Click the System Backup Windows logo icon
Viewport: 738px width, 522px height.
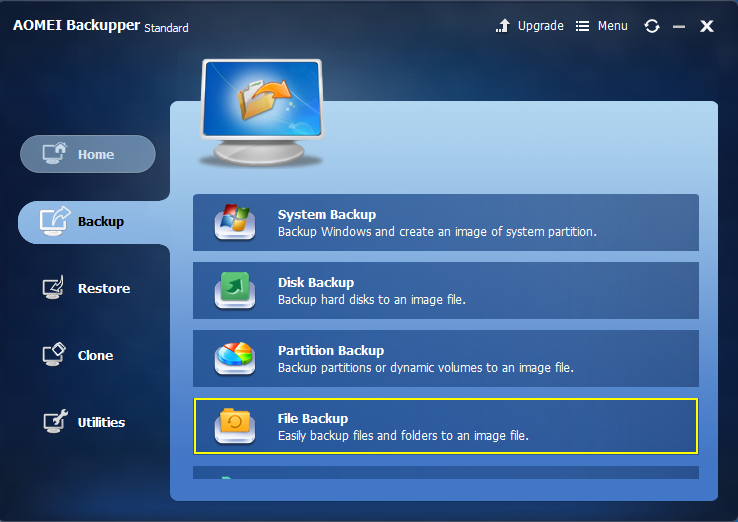click(x=235, y=222)
